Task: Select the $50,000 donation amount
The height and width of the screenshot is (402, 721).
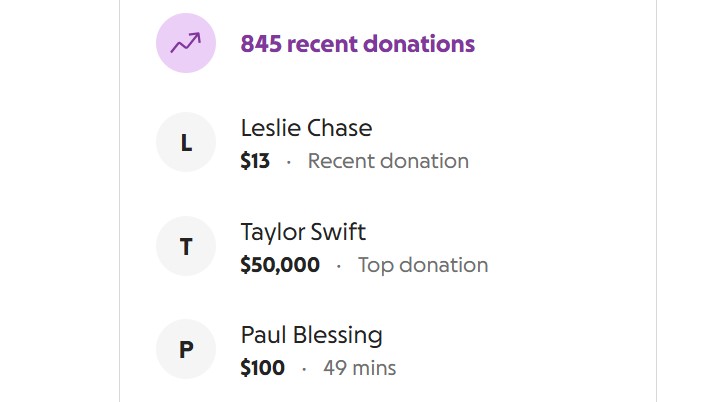Action: 280,265
